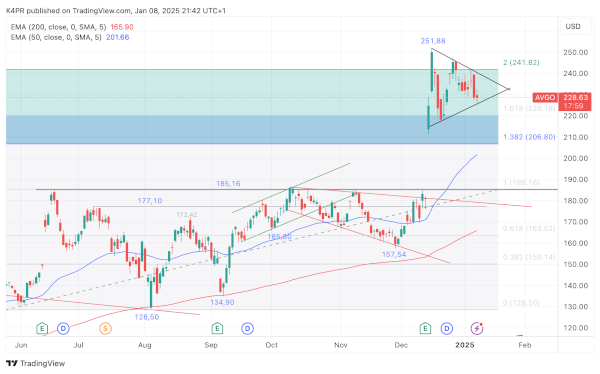Click the earnings E icon near Jun
Image resolution: width=600 pixels, height=374 pixels.
pos(42,328)
